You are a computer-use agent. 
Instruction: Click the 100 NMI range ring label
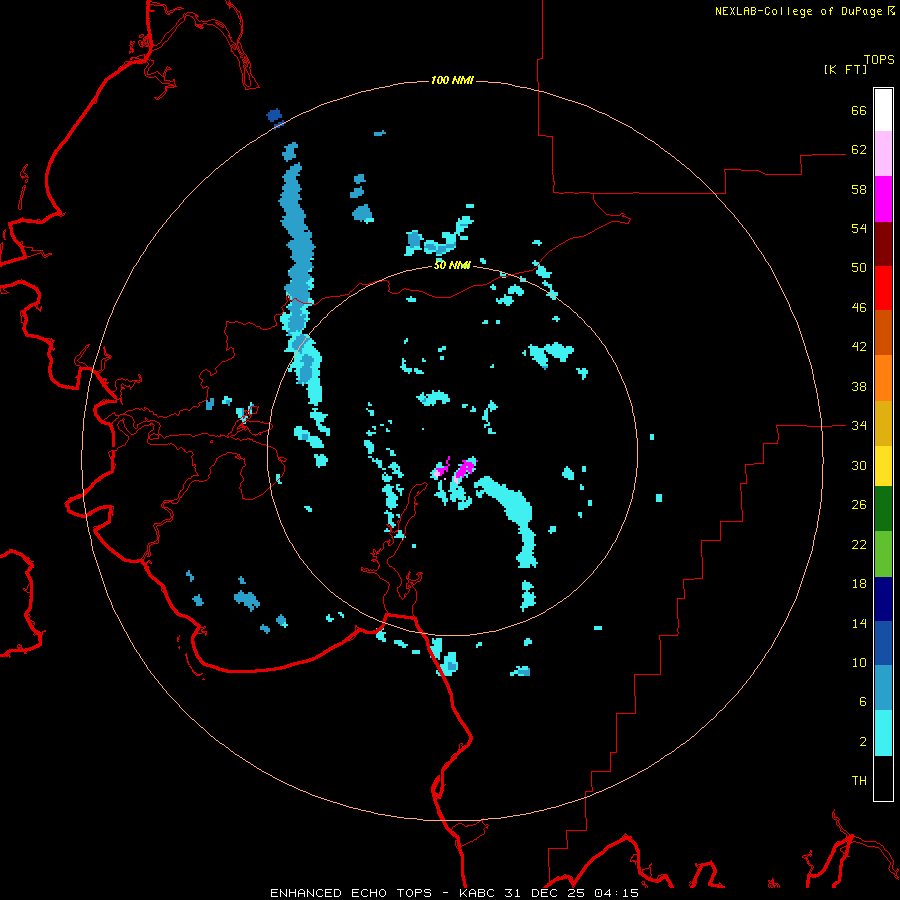coord(452,80)
